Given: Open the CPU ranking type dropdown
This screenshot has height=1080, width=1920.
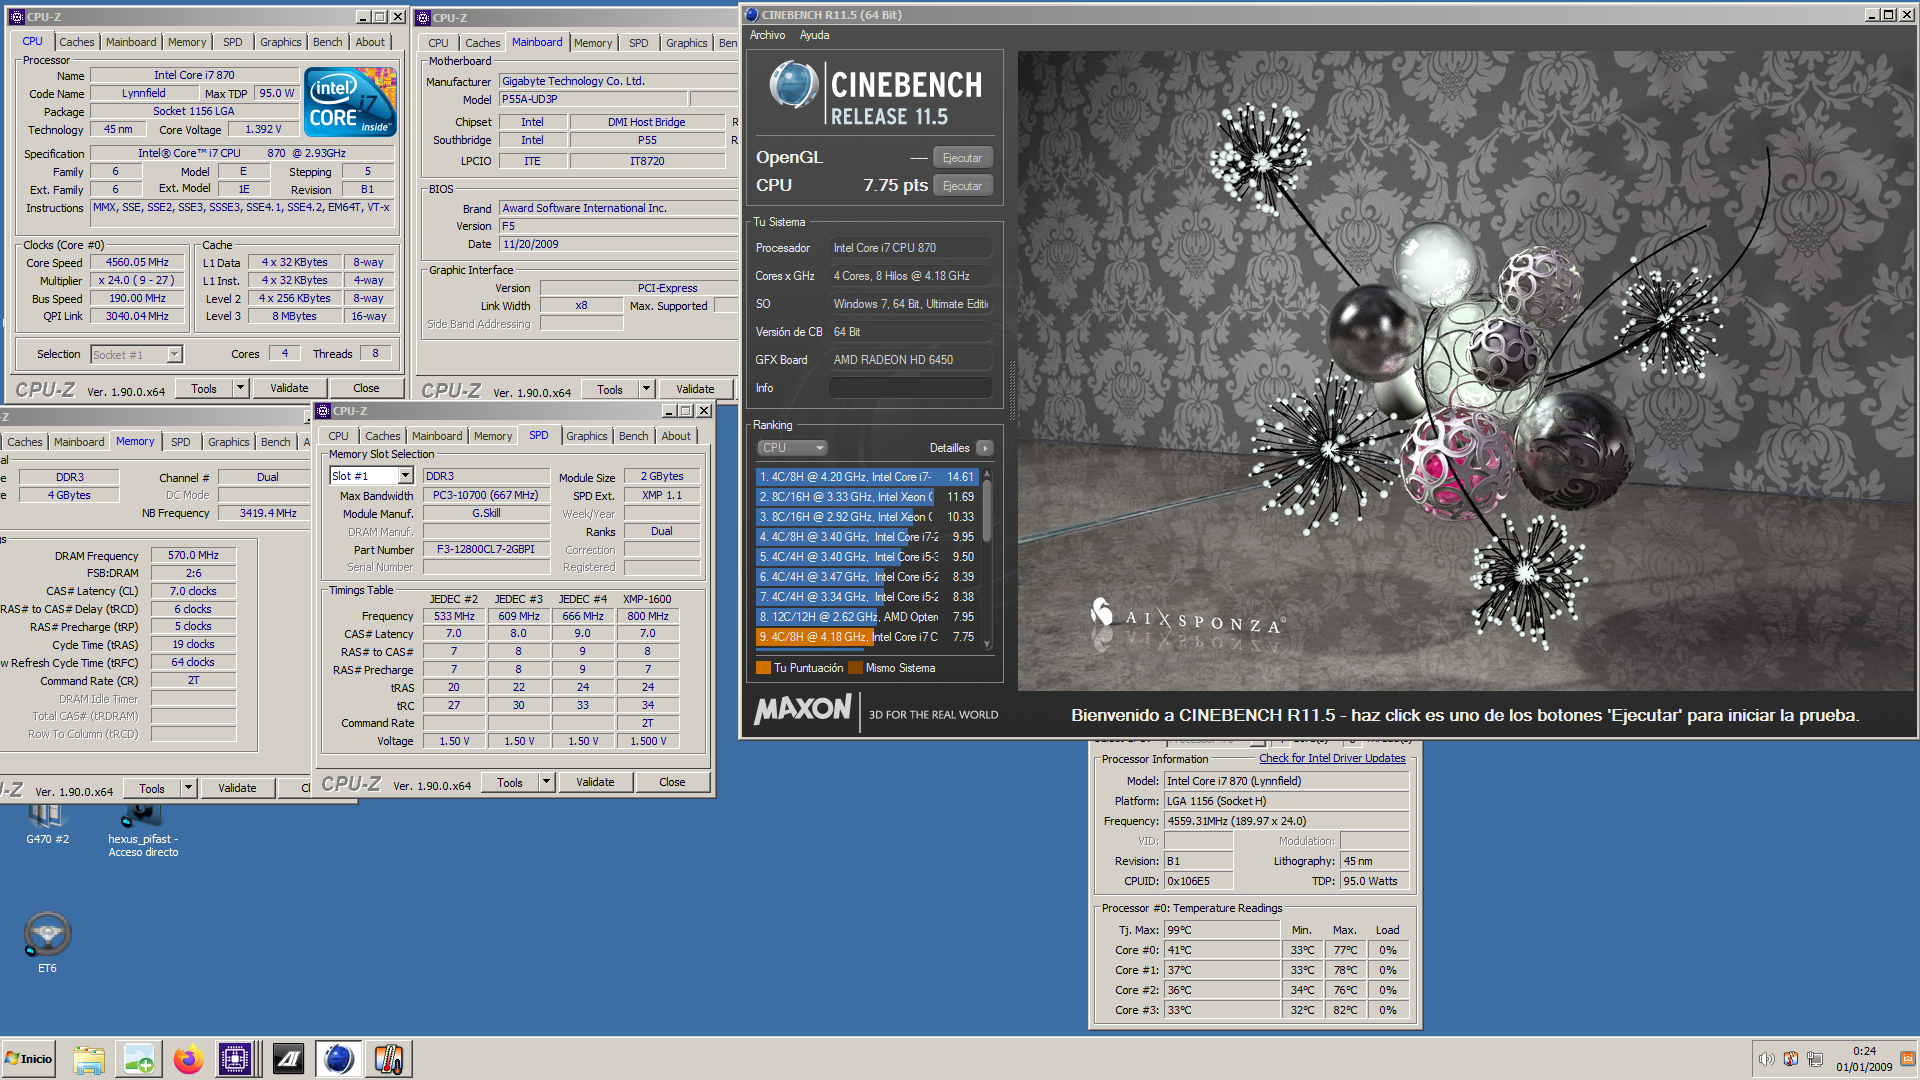Looking at the screenshot, I should point(793,448).
